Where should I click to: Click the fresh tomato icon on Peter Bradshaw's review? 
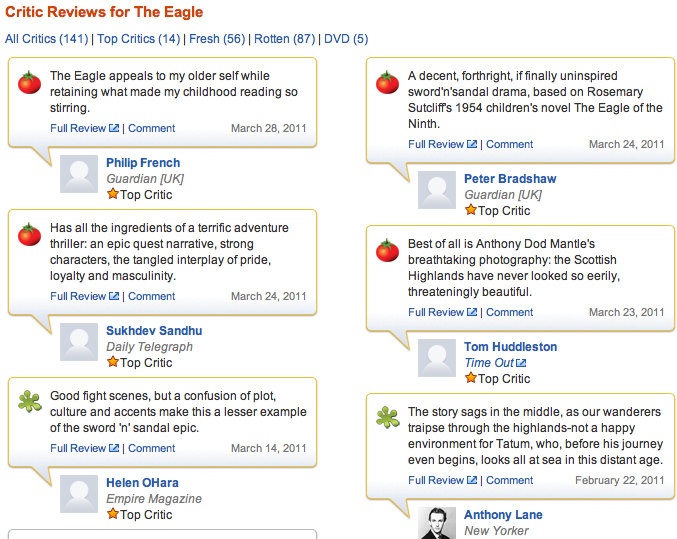pos(387,83)
